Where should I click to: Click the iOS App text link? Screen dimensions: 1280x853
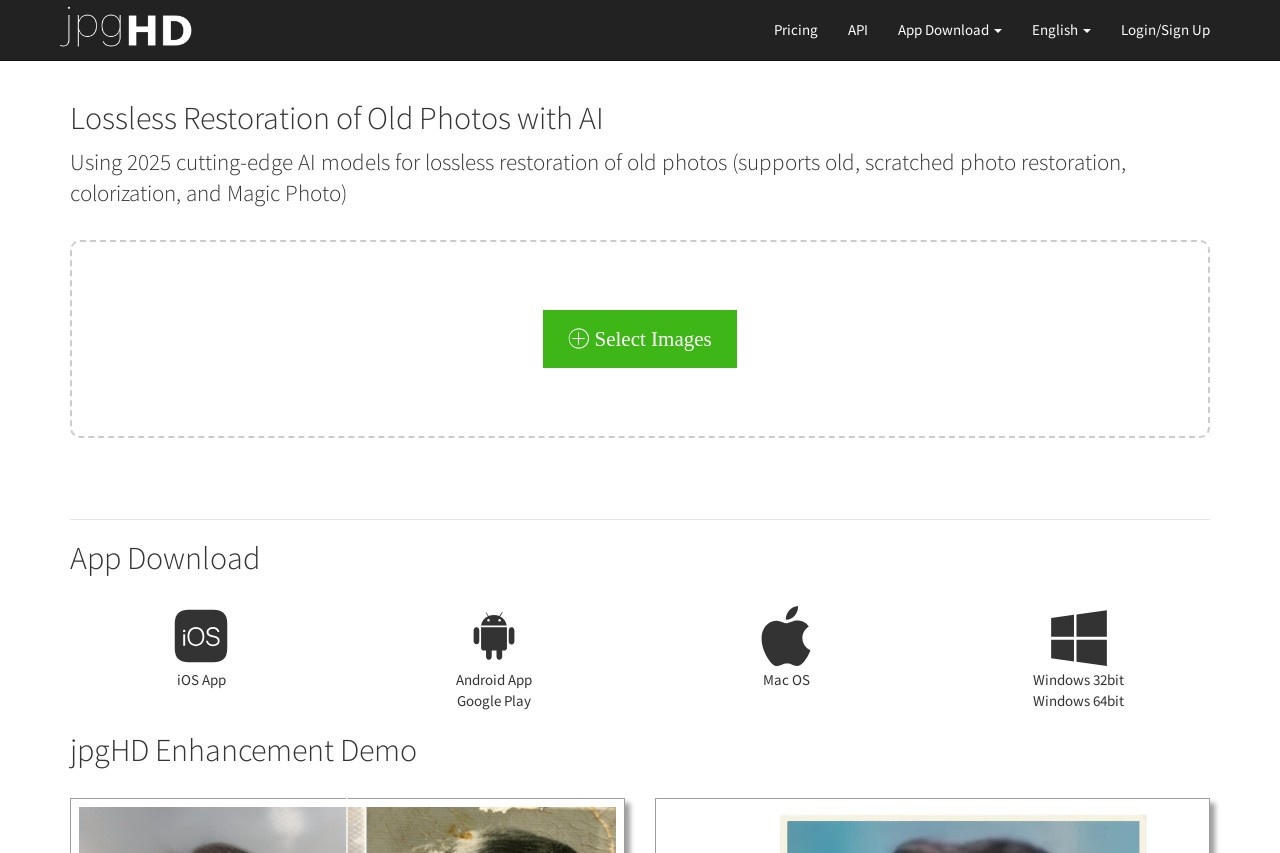201,680
